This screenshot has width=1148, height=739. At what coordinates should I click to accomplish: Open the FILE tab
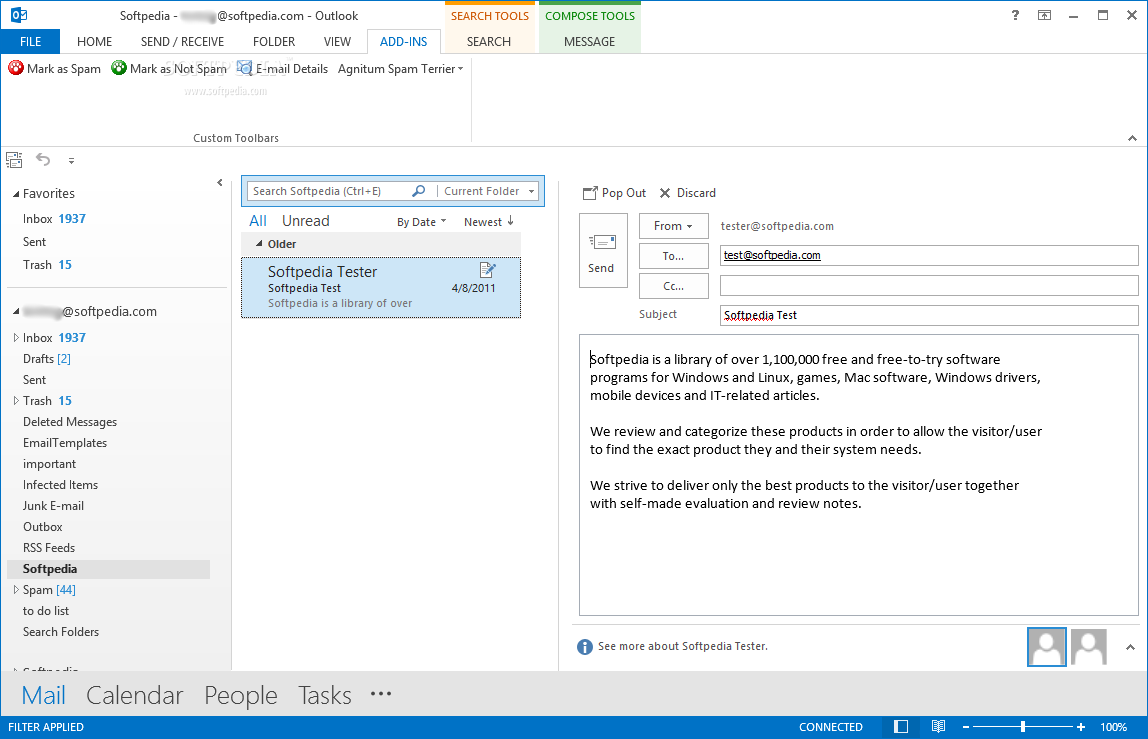pyautogui.click(x=30, y=42)
